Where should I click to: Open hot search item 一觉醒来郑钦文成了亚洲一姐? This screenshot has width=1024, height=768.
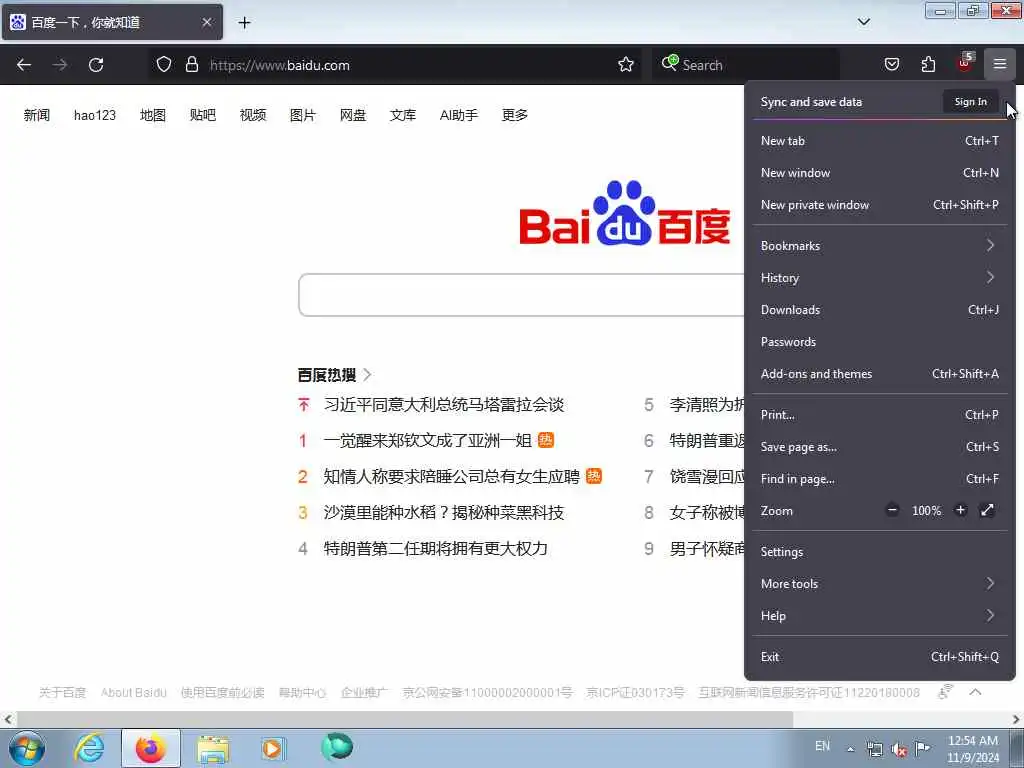click(x=428, y=441)
